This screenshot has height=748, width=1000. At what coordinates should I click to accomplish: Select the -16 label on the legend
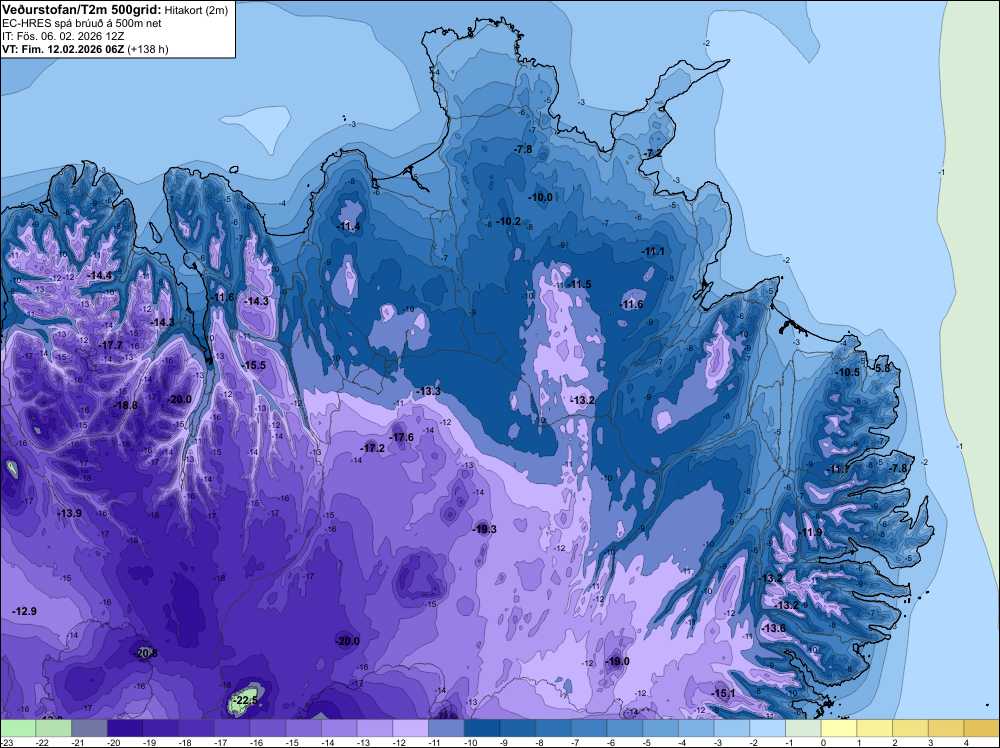[257, 742]
